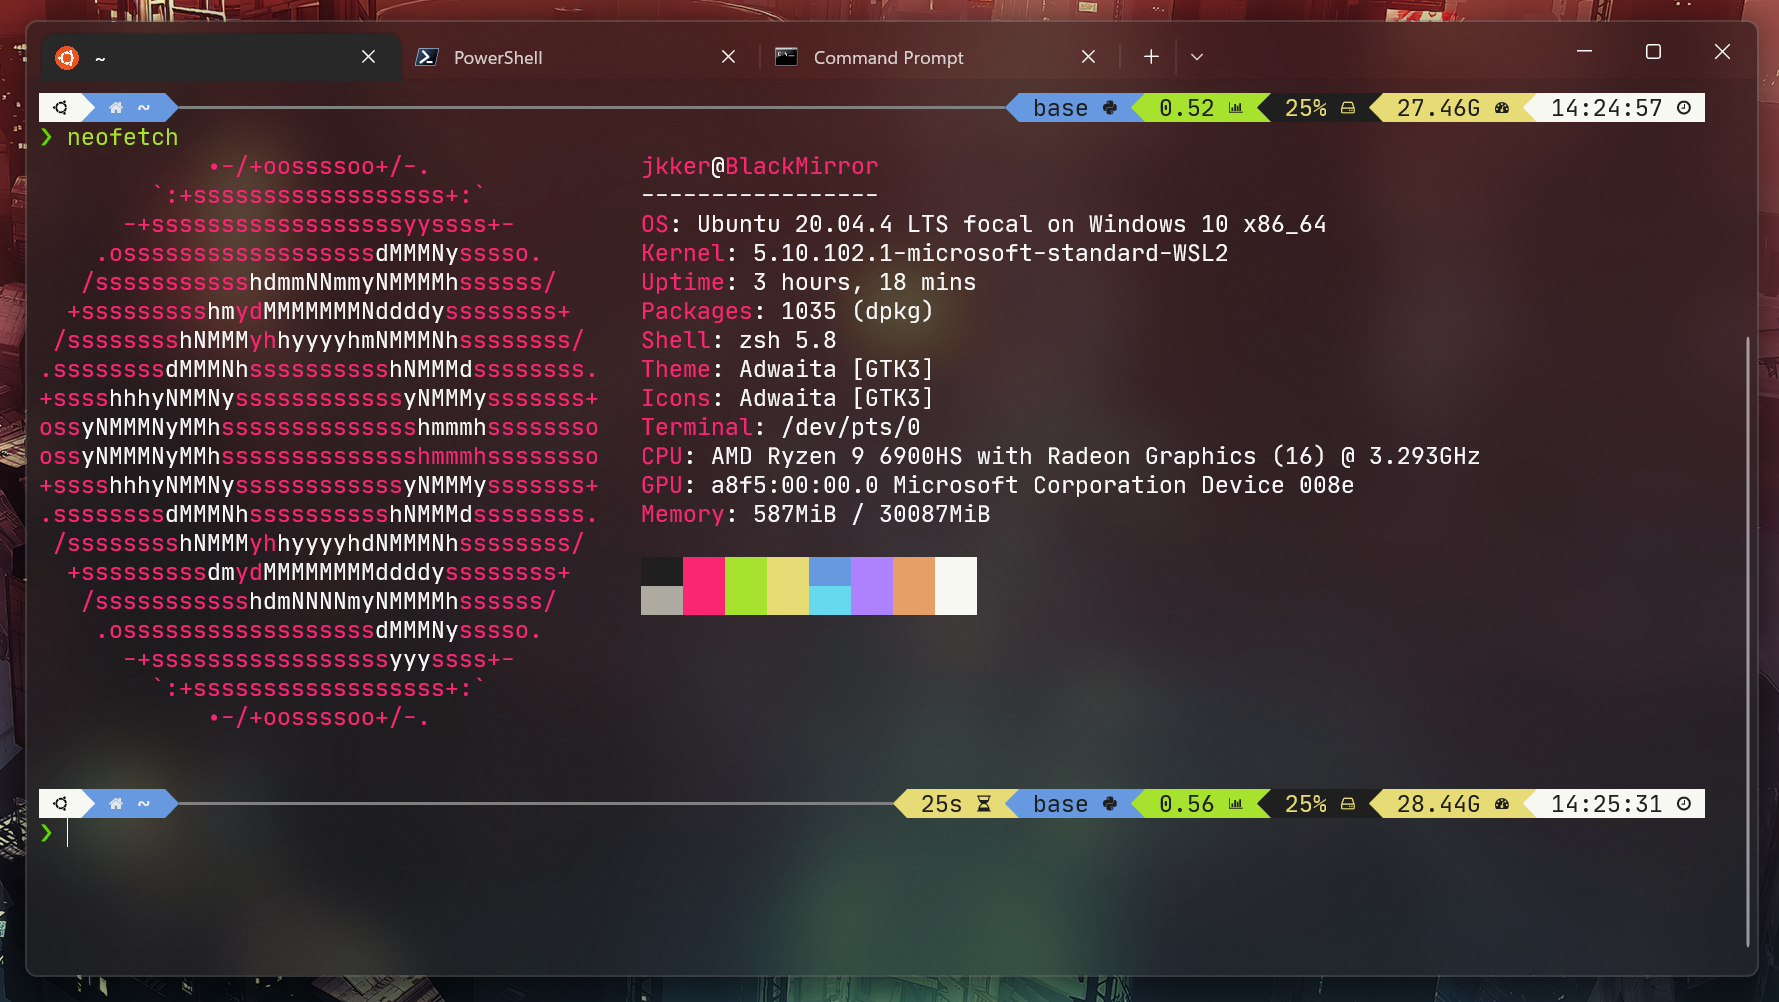The width and height of the screenshot is (1779, 1002).
Task: Click the Command Prompt icon in tab
Action: [787, 57]
